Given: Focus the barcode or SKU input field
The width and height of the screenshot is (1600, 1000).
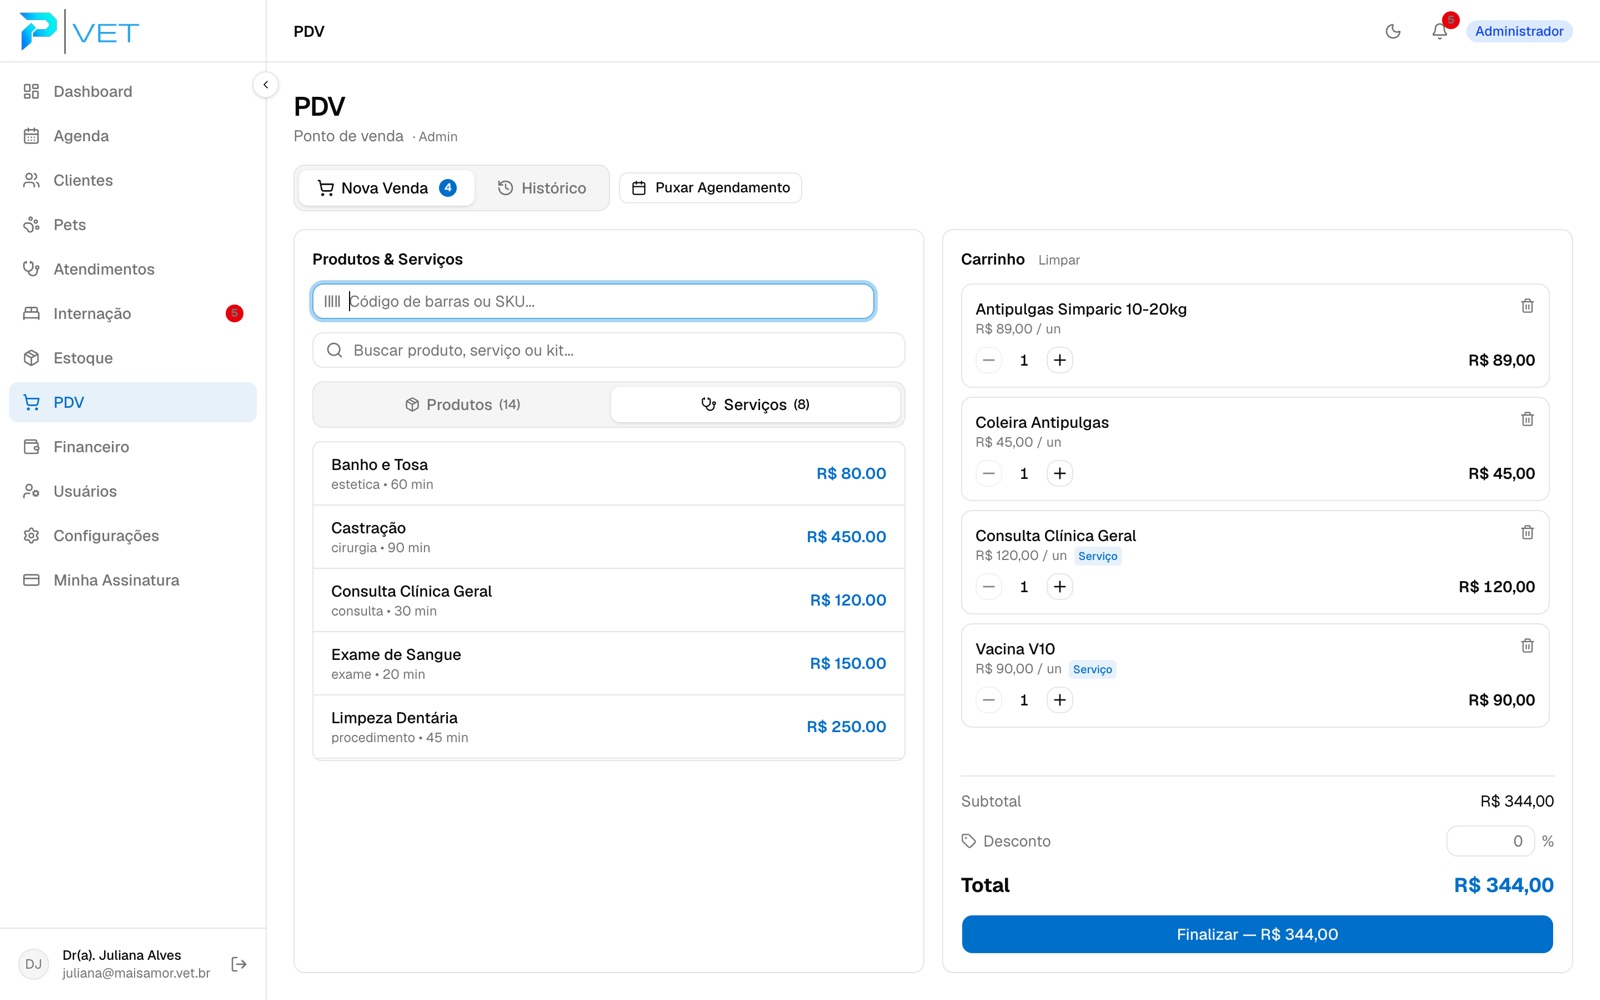Looking at the screenshot, I should coord(594,301).
